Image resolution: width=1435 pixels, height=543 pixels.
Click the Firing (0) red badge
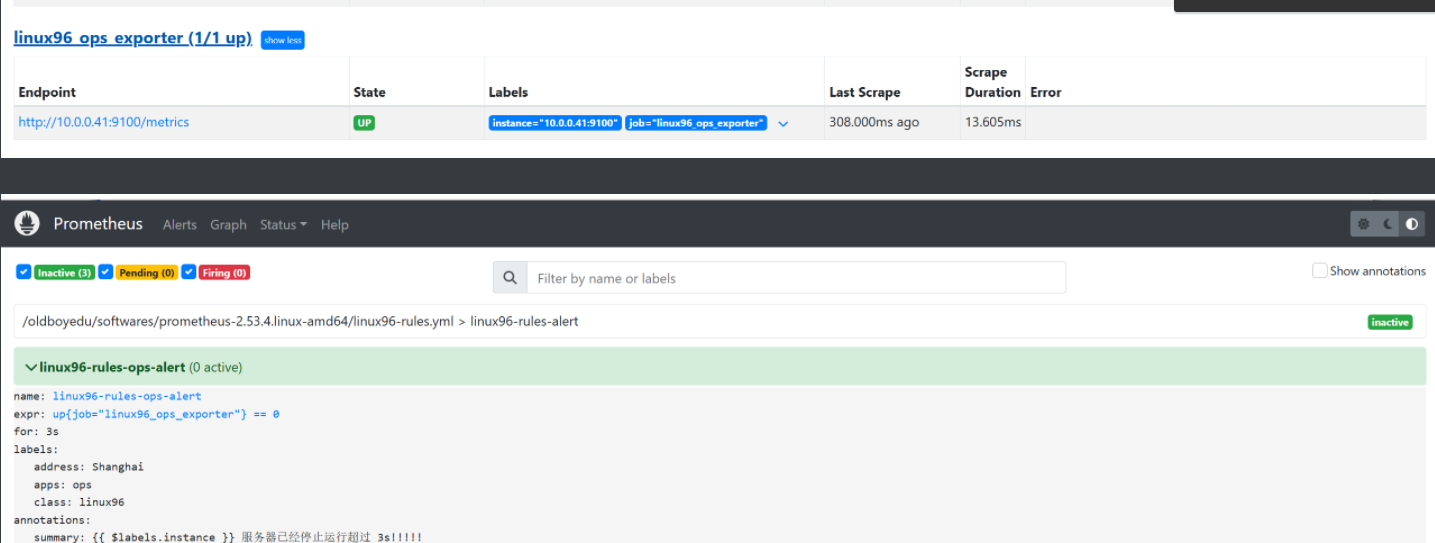coord(224,272)
